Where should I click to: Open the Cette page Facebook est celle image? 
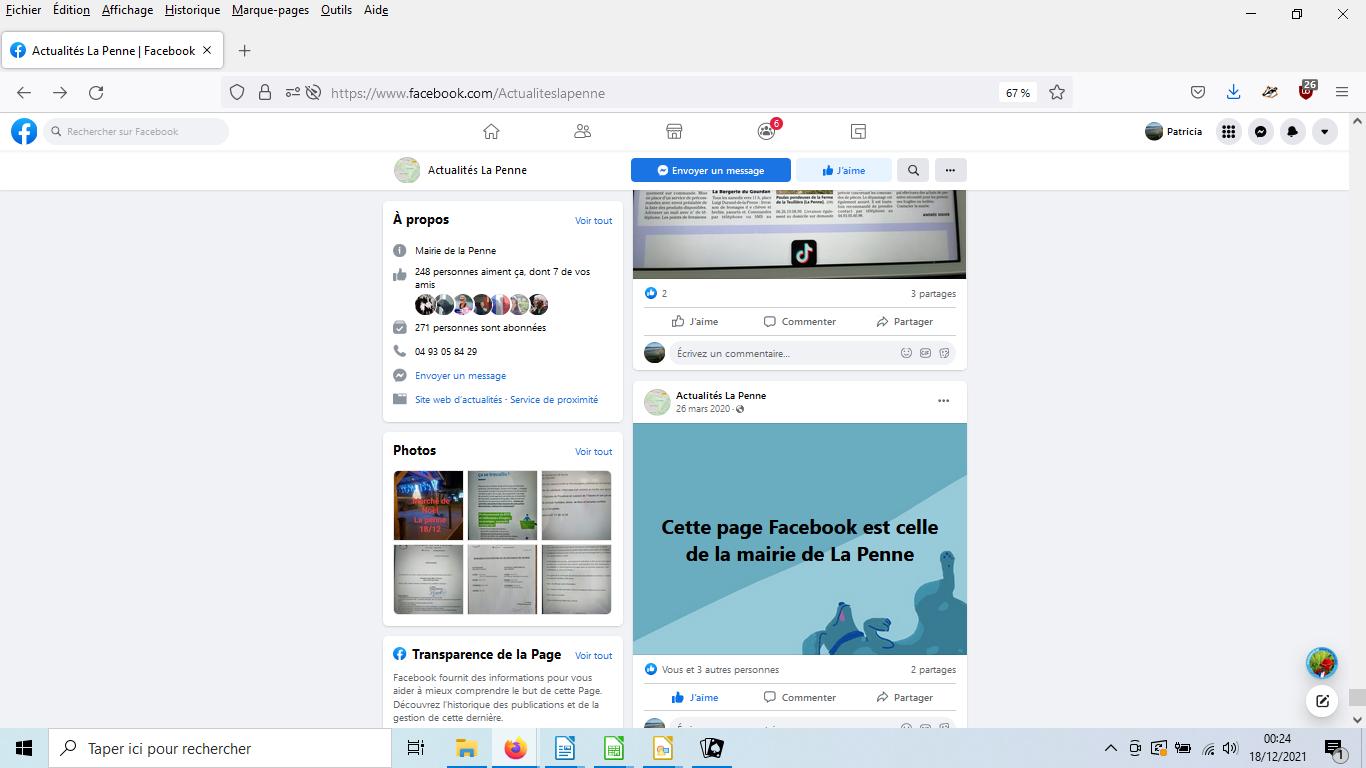tap(800, 539)
